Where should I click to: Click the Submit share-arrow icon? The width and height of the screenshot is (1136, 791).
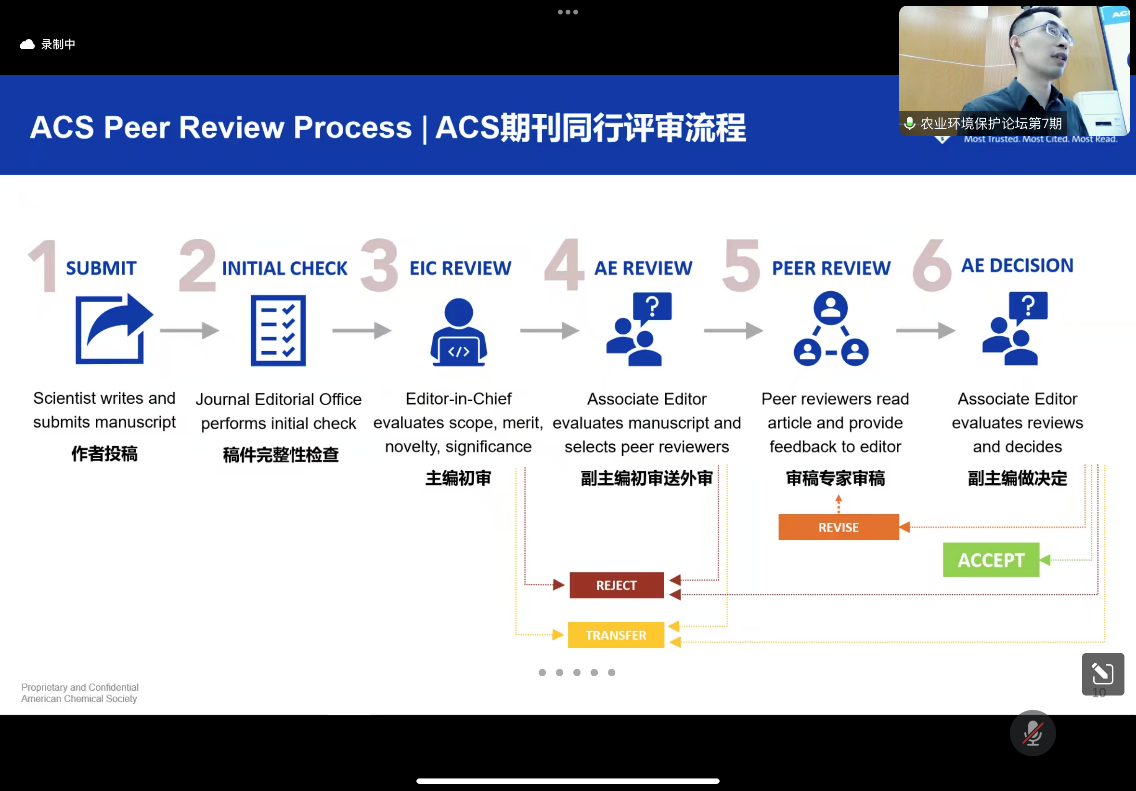pyautogui.click(x=114, y=330)
